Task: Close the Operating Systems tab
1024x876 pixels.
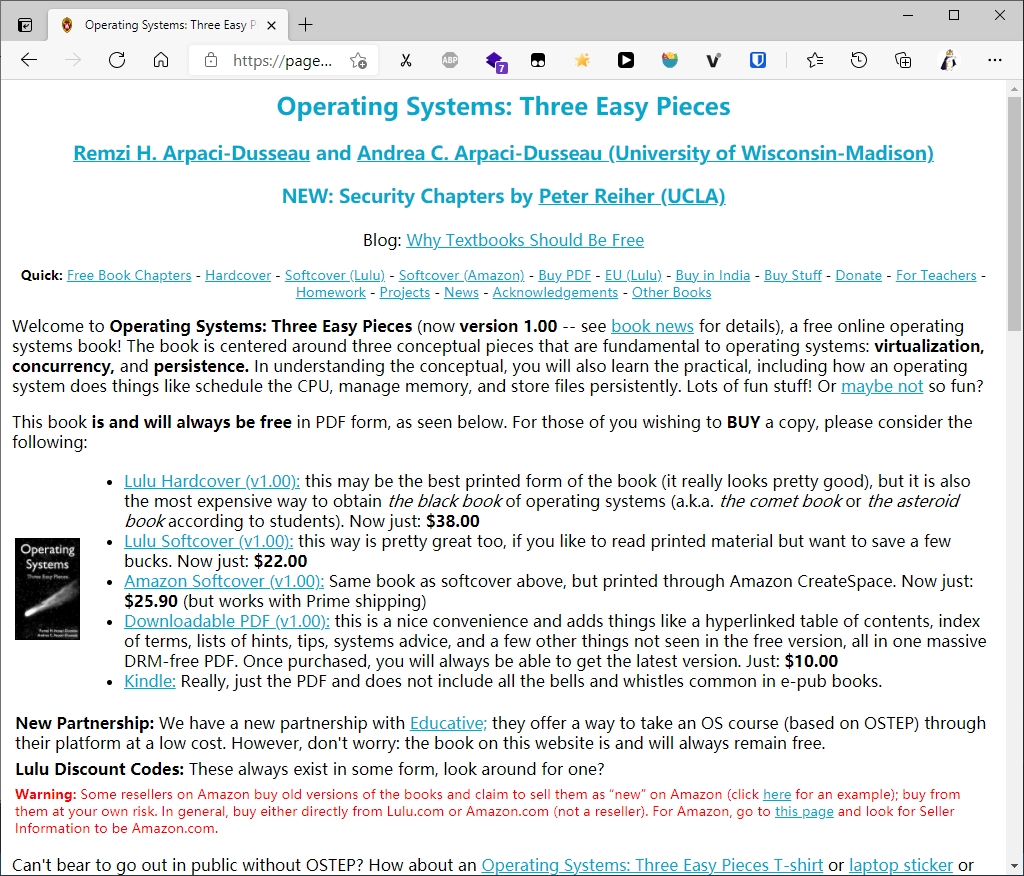Action: tap(272, 25)
